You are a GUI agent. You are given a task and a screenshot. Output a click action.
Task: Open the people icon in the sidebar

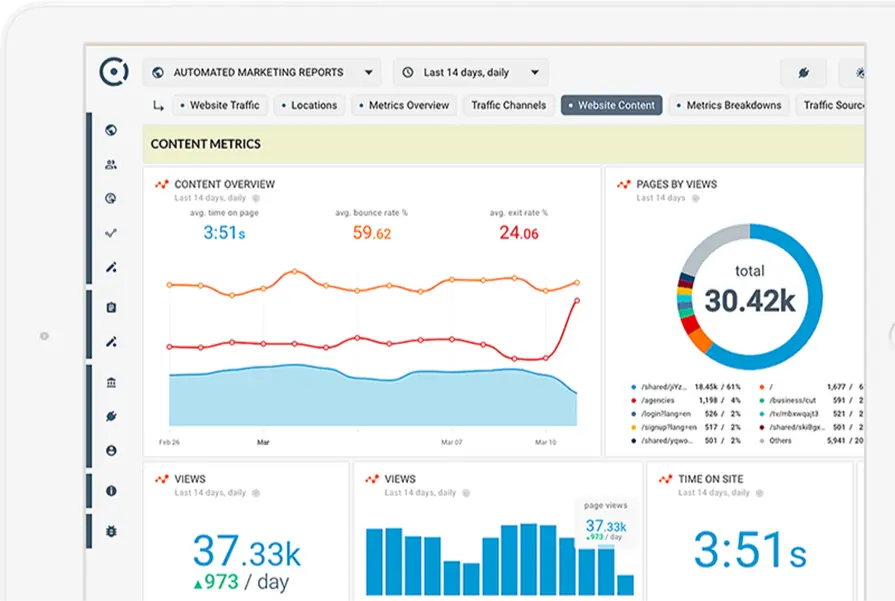point(111,165)
